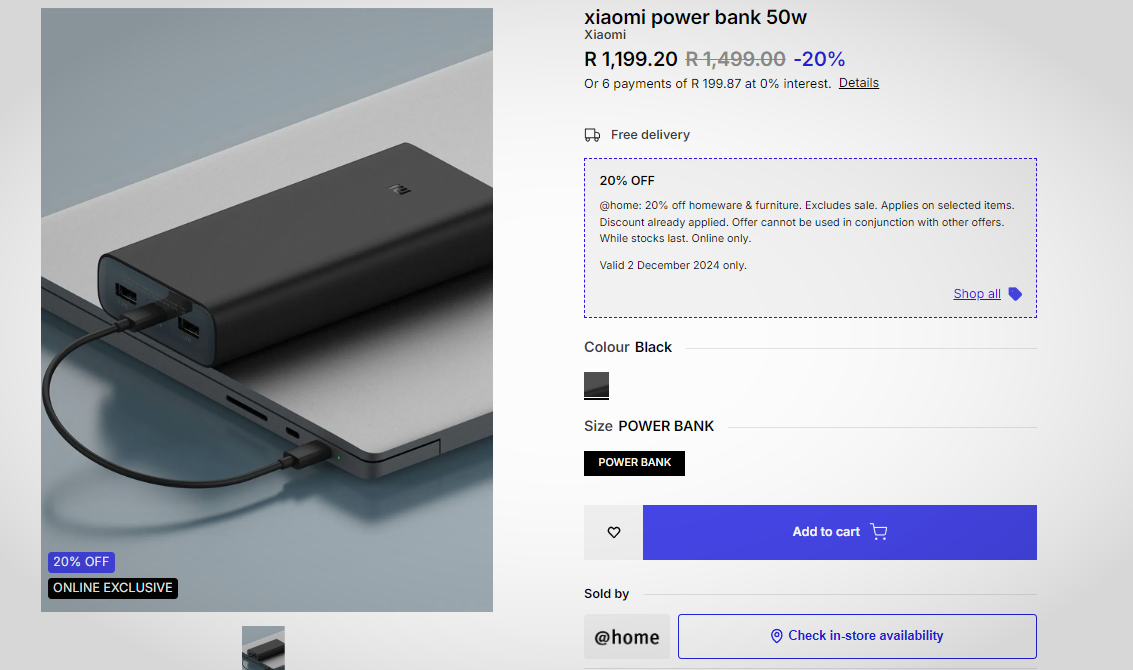Viewport: 1133px width, 670px height.
Task: Add product to wishlist with heart icon
Action: point(614,532)
